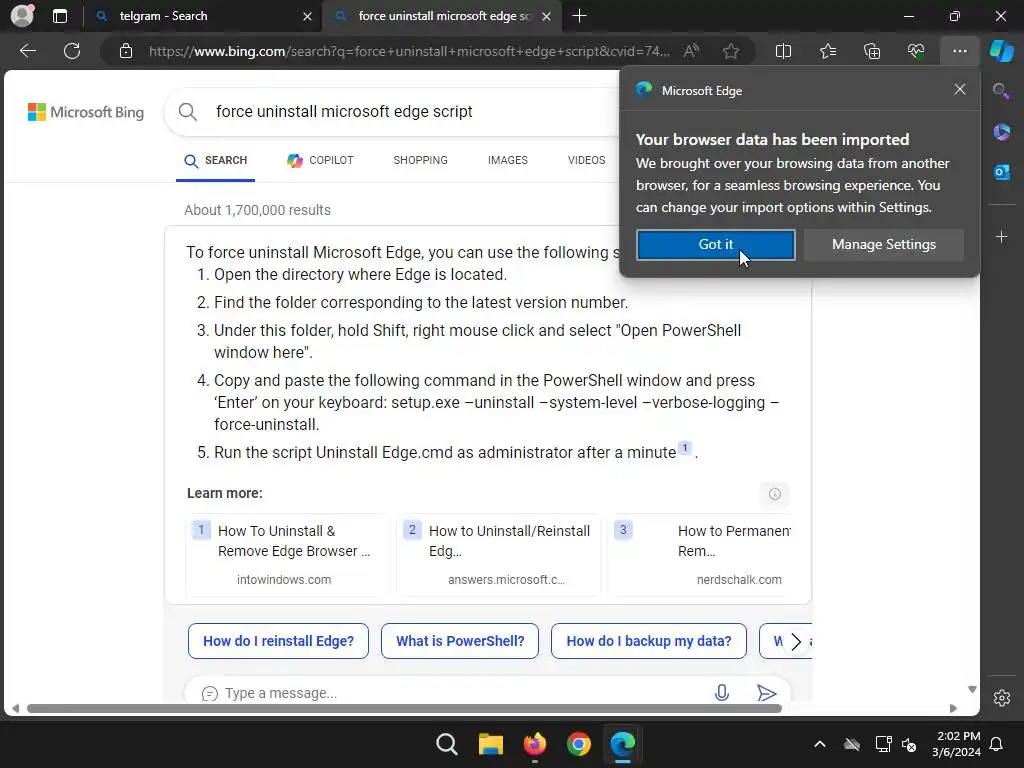
Task: Show hidden tray icons chevron
Action: click(x=820, y=744)
